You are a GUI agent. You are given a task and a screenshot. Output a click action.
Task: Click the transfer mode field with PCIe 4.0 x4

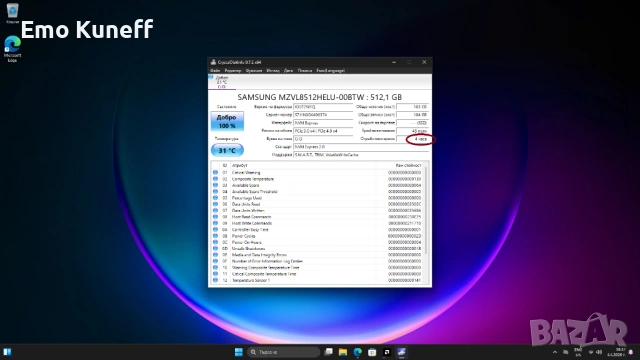323,131
